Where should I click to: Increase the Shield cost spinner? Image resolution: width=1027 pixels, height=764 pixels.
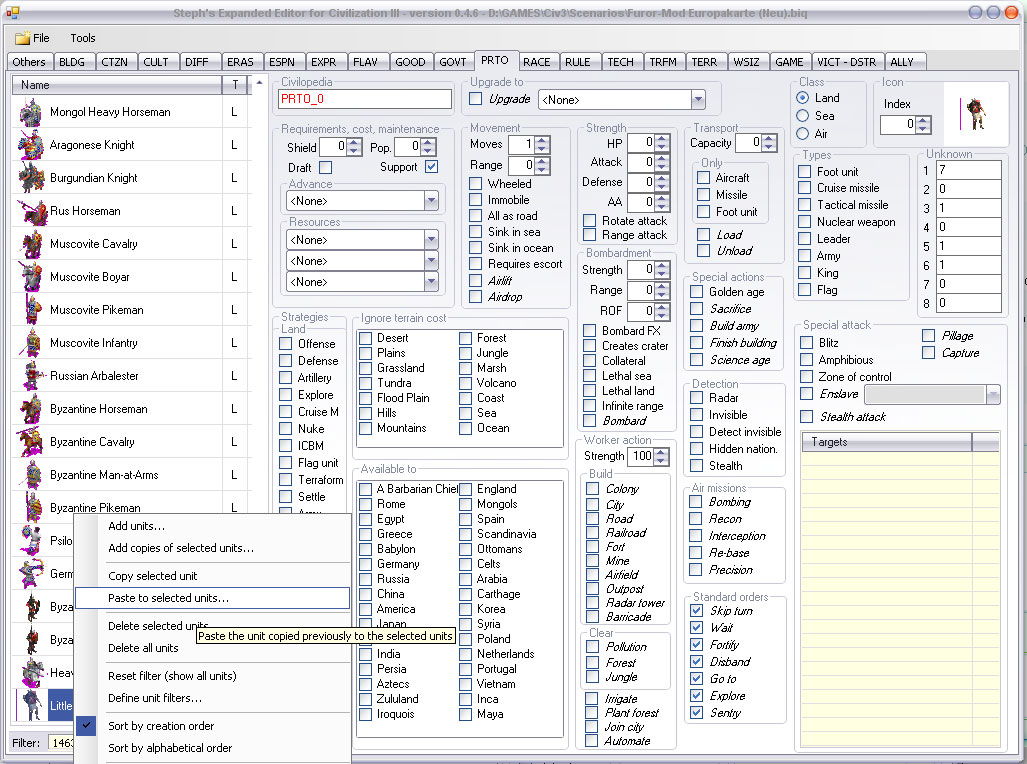[354, 142]
